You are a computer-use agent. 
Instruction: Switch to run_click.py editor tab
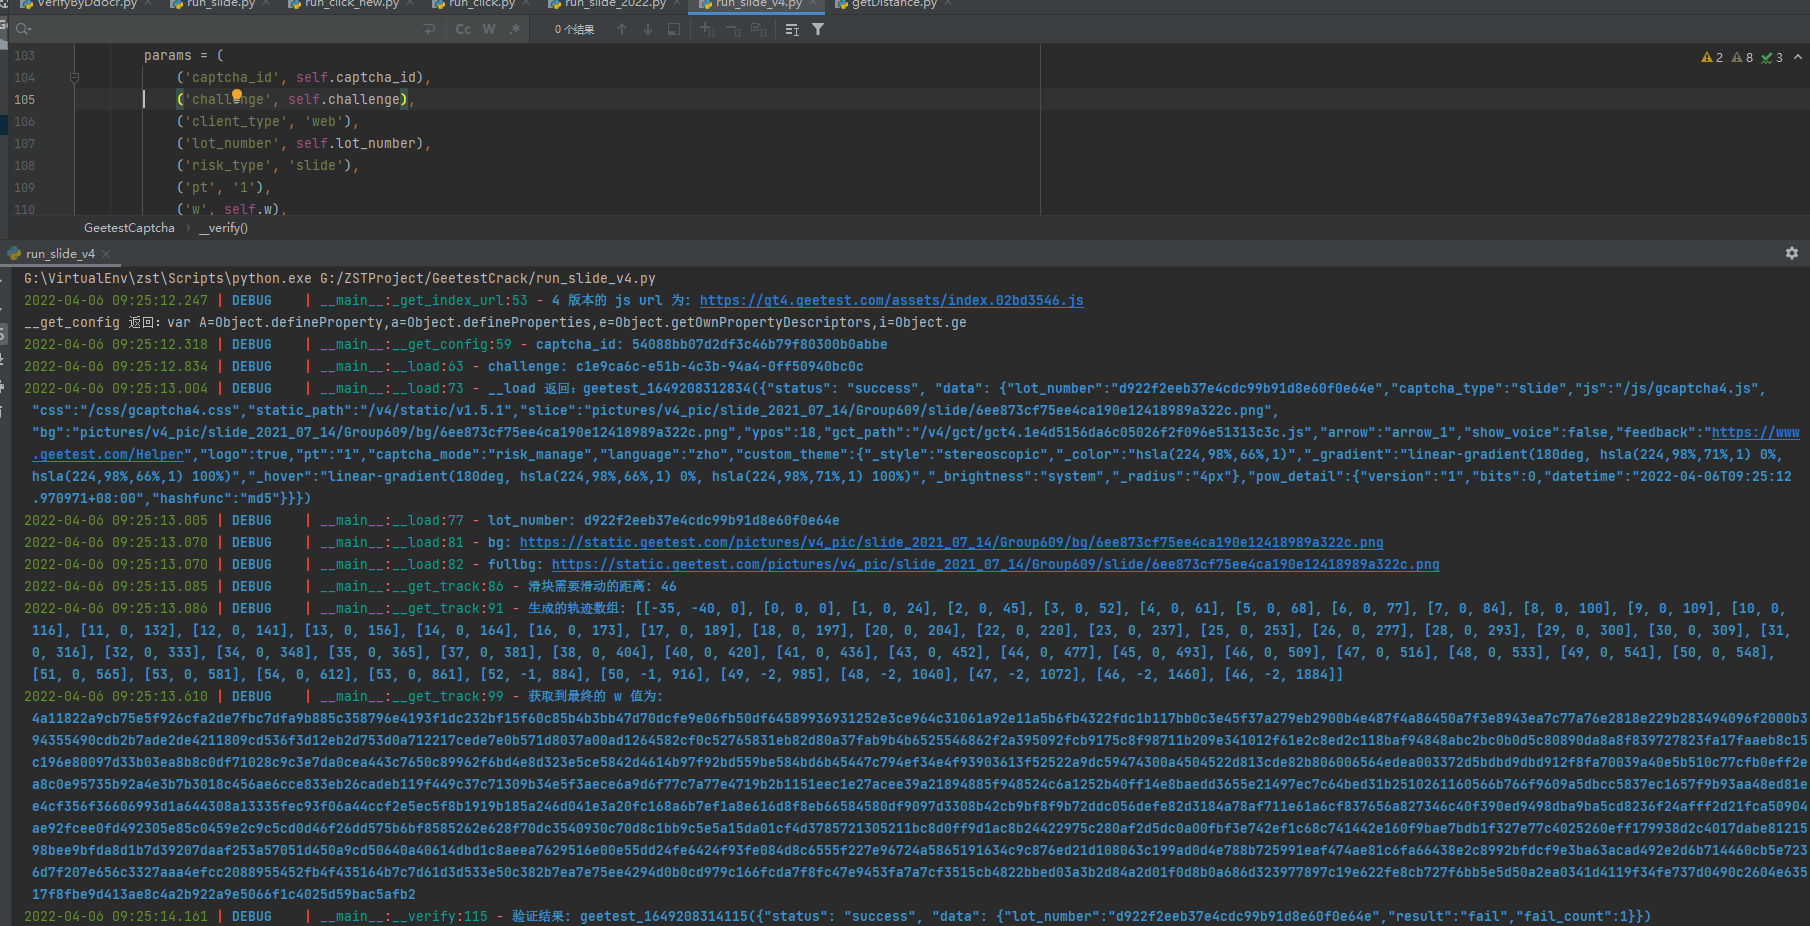(481, 4)
